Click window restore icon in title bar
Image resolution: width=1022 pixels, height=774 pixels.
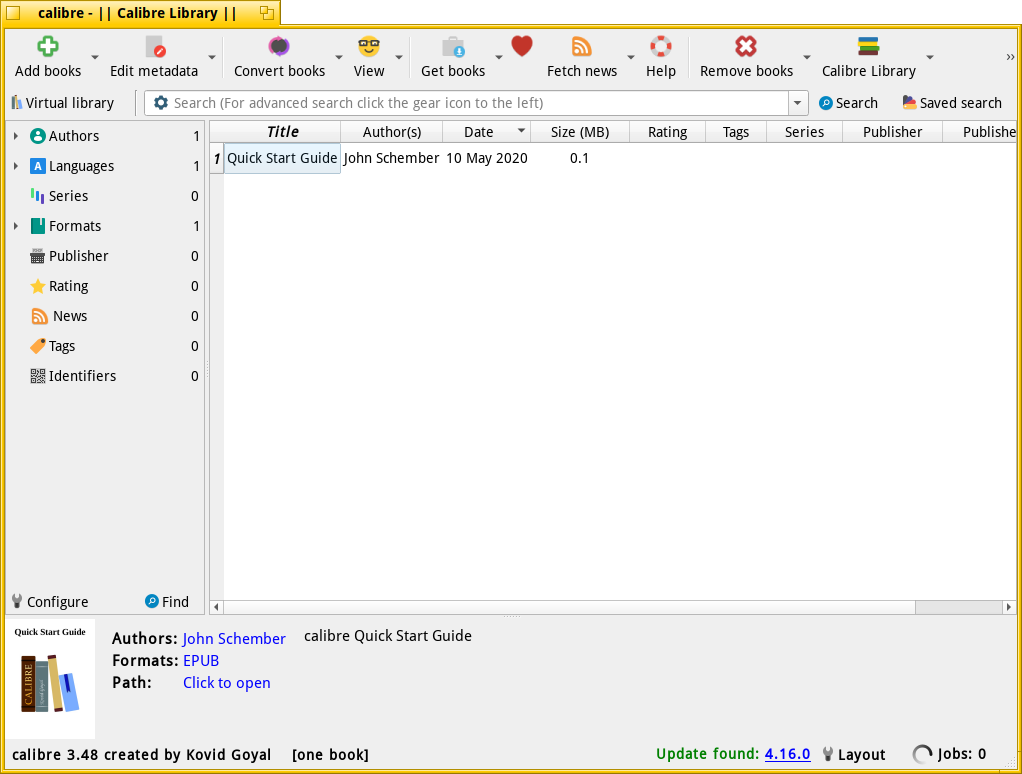coord(267,13)
